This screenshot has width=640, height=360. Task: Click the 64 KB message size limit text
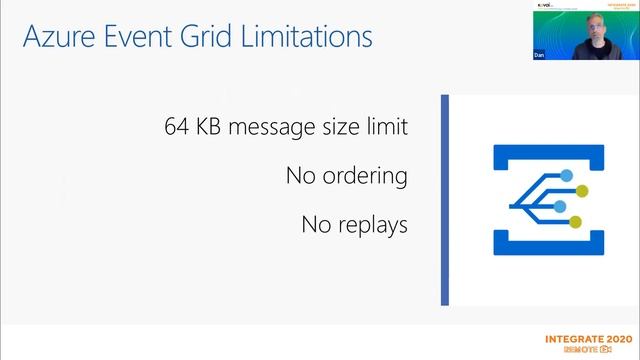tap(286, 127)
